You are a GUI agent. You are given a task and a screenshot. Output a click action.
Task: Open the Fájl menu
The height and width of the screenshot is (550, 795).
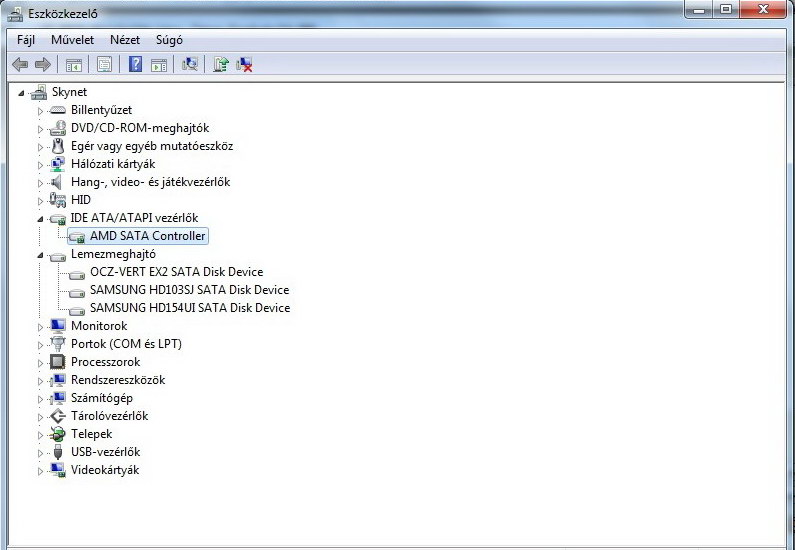pos(26,40)
